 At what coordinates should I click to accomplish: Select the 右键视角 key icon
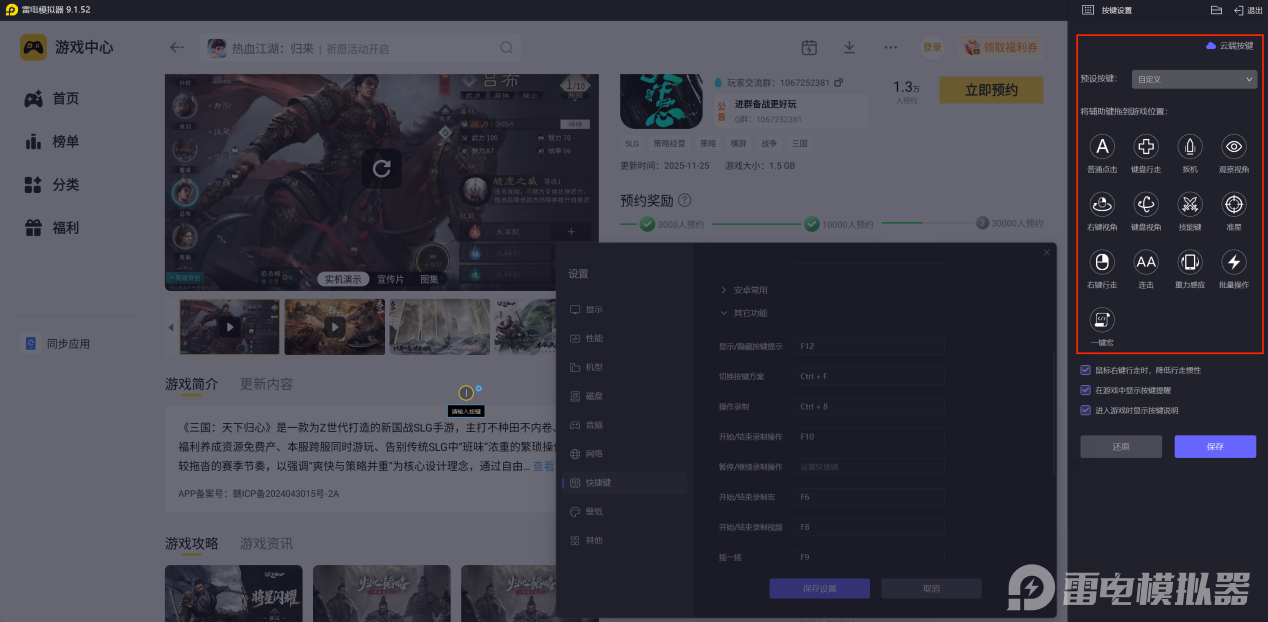[1102, 204]
